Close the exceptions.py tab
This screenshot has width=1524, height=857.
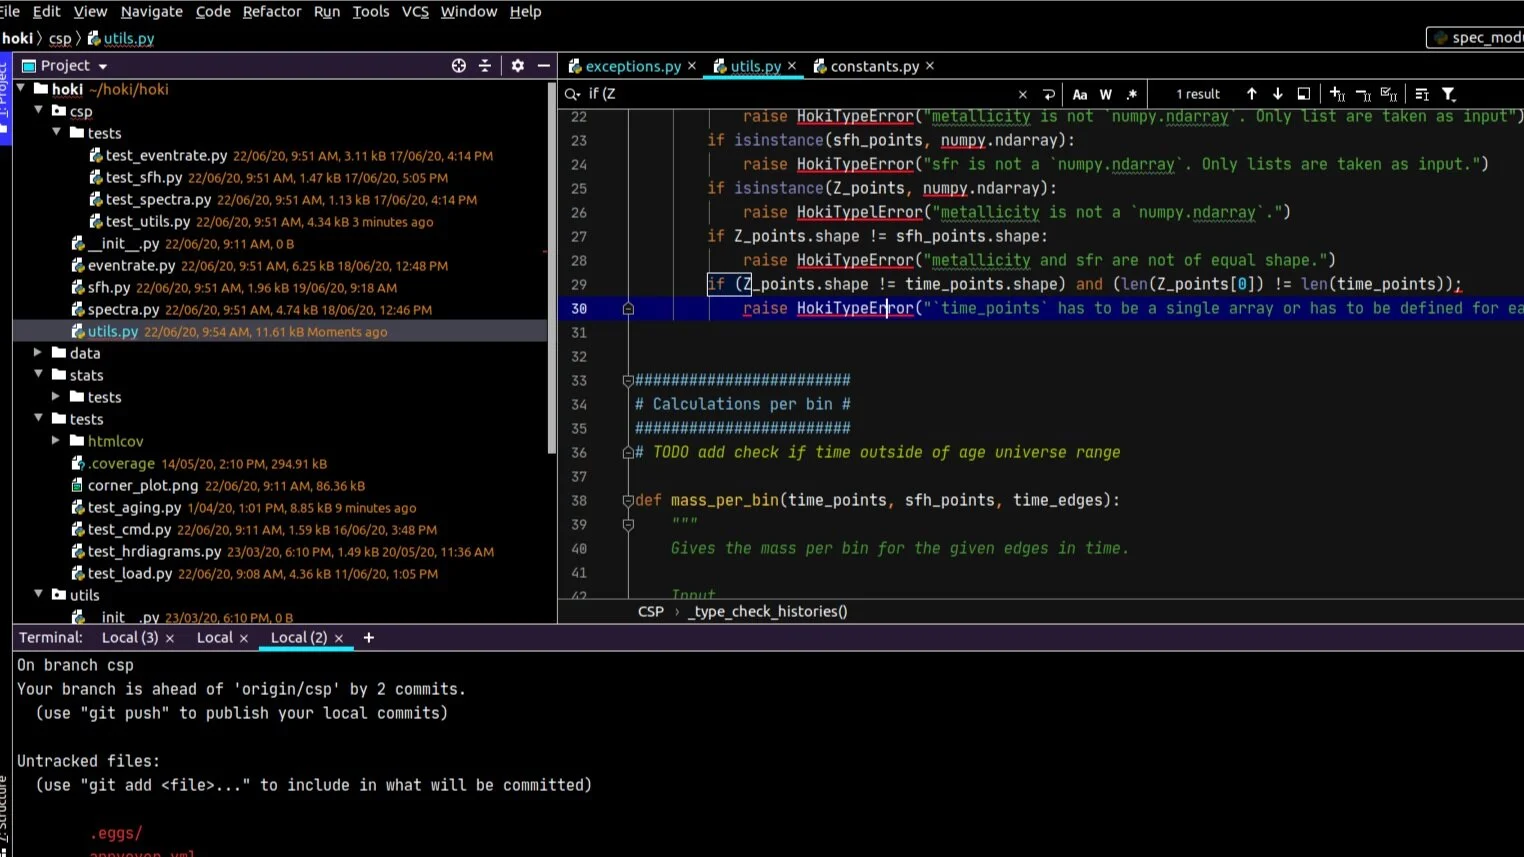pos(691,66)
